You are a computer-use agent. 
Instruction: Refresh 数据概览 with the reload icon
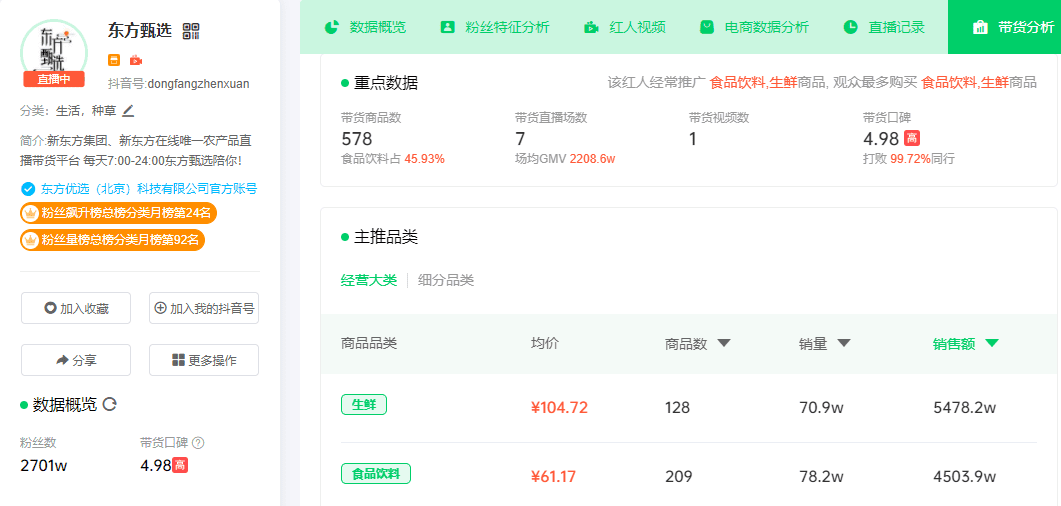click(110, 404)
